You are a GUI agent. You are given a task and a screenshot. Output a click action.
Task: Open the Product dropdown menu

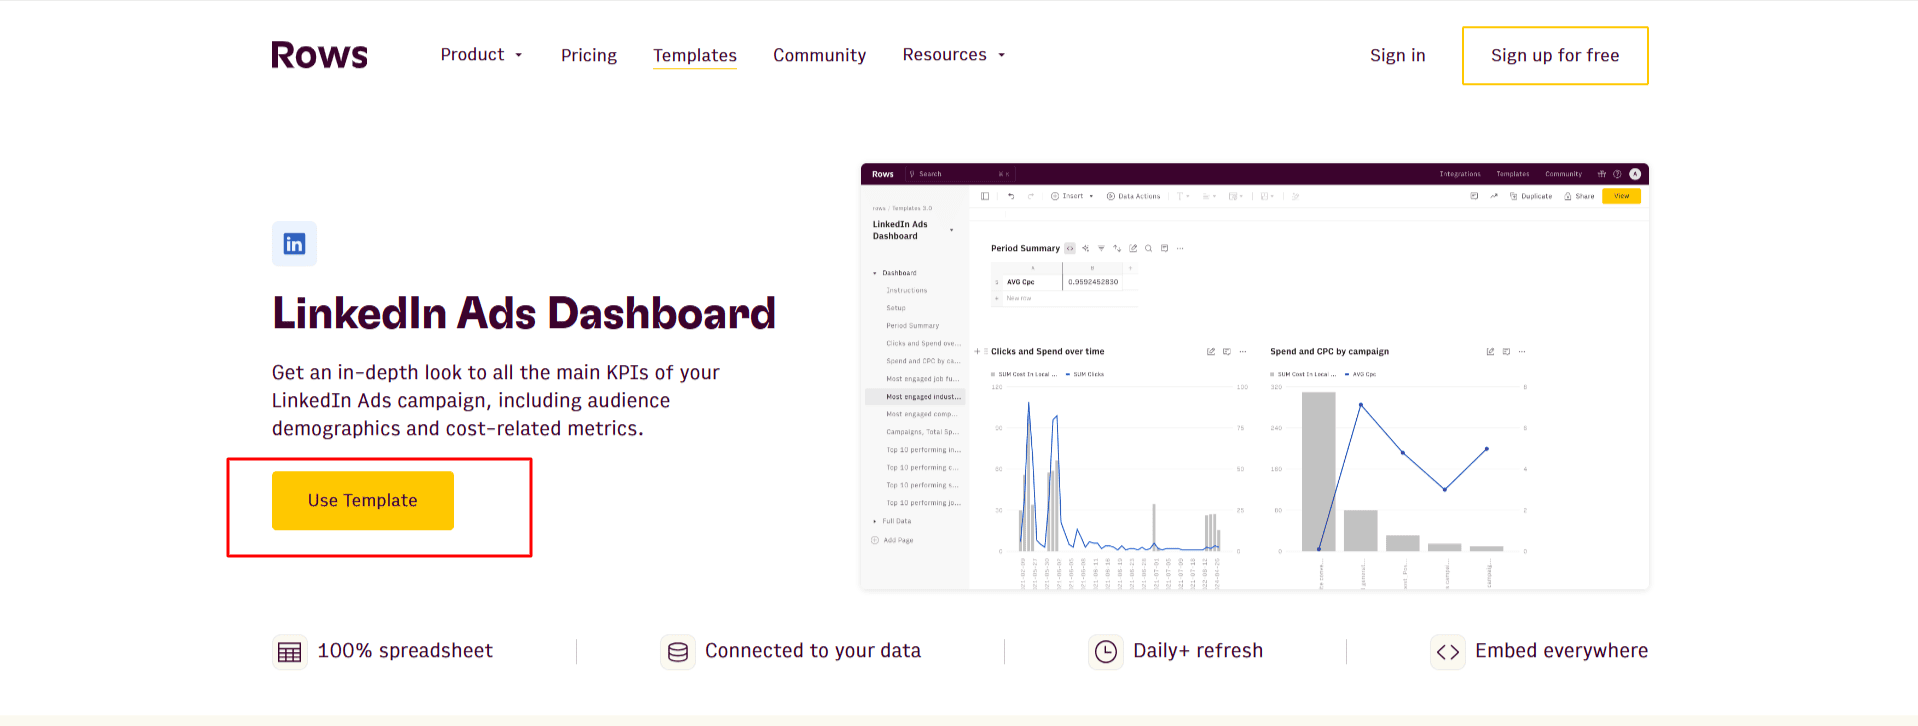click(482, 55)
